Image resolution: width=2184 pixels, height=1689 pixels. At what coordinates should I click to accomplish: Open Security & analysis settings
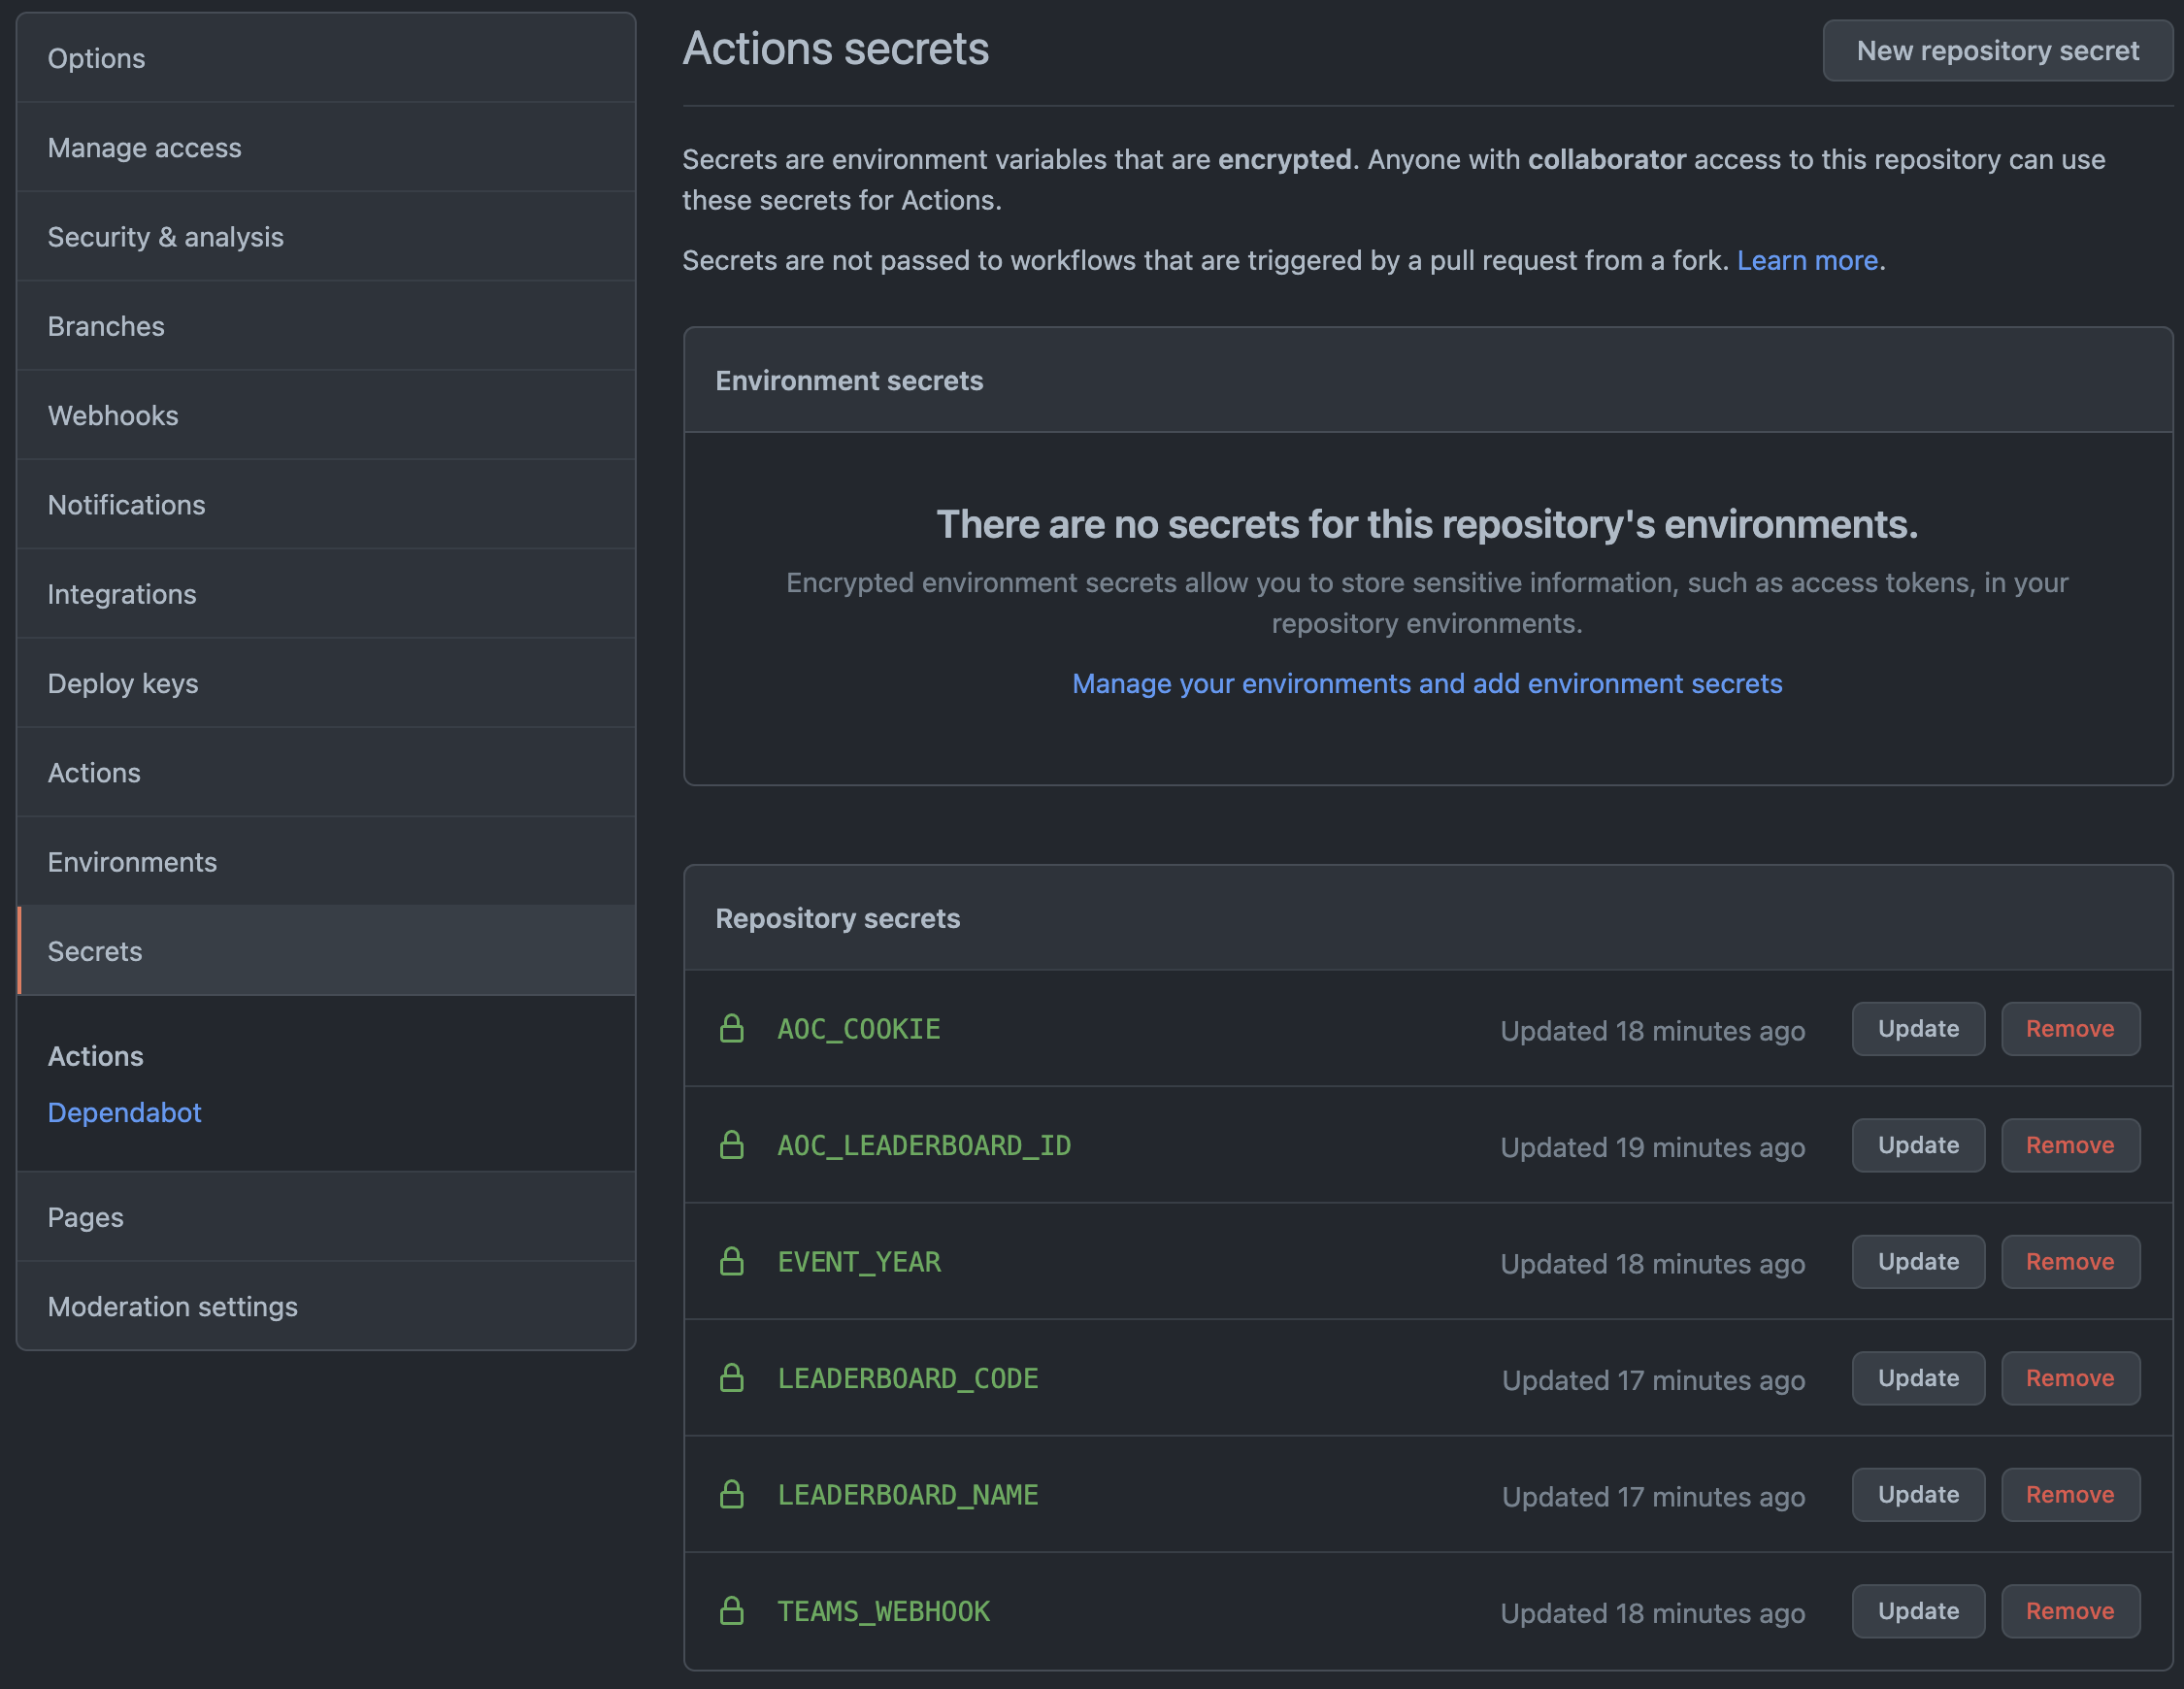165,236
